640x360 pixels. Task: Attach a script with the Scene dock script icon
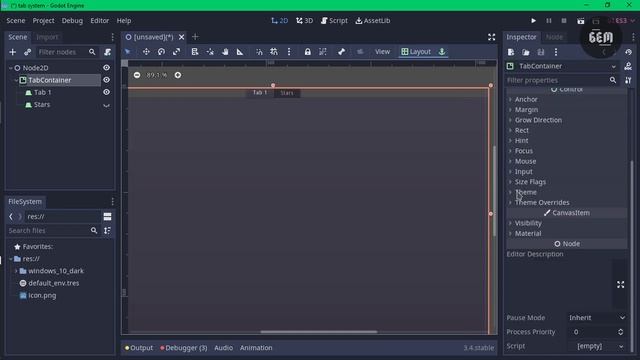point(107,52)
